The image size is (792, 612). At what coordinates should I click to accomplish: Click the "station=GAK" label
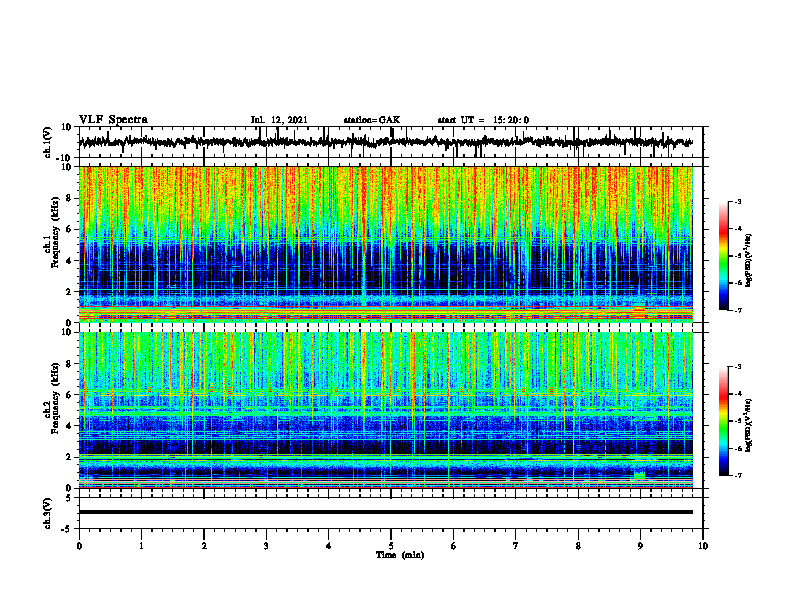[x=372, y=120]
